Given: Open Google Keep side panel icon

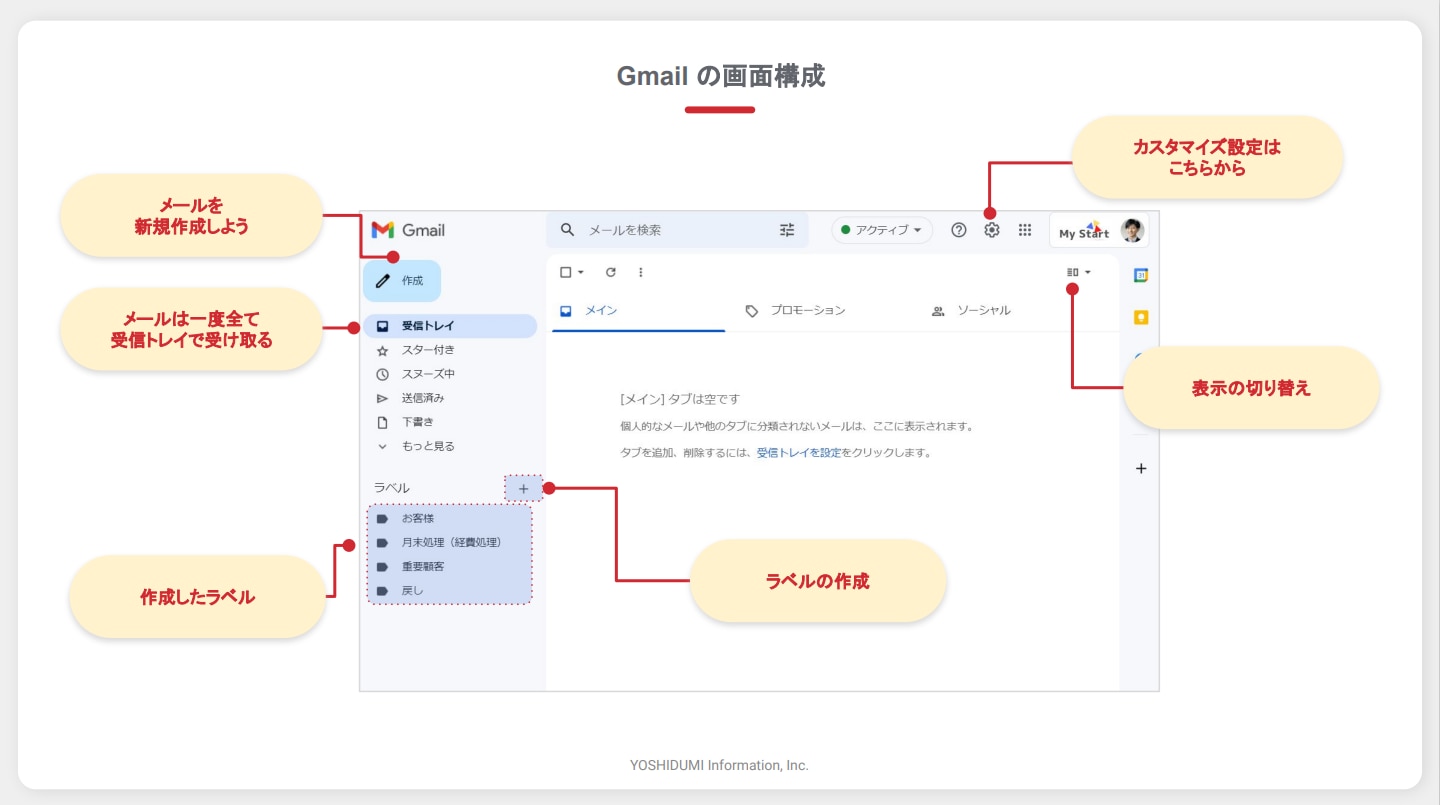Looking at the screenshot, I should [x=1141, y=318].
